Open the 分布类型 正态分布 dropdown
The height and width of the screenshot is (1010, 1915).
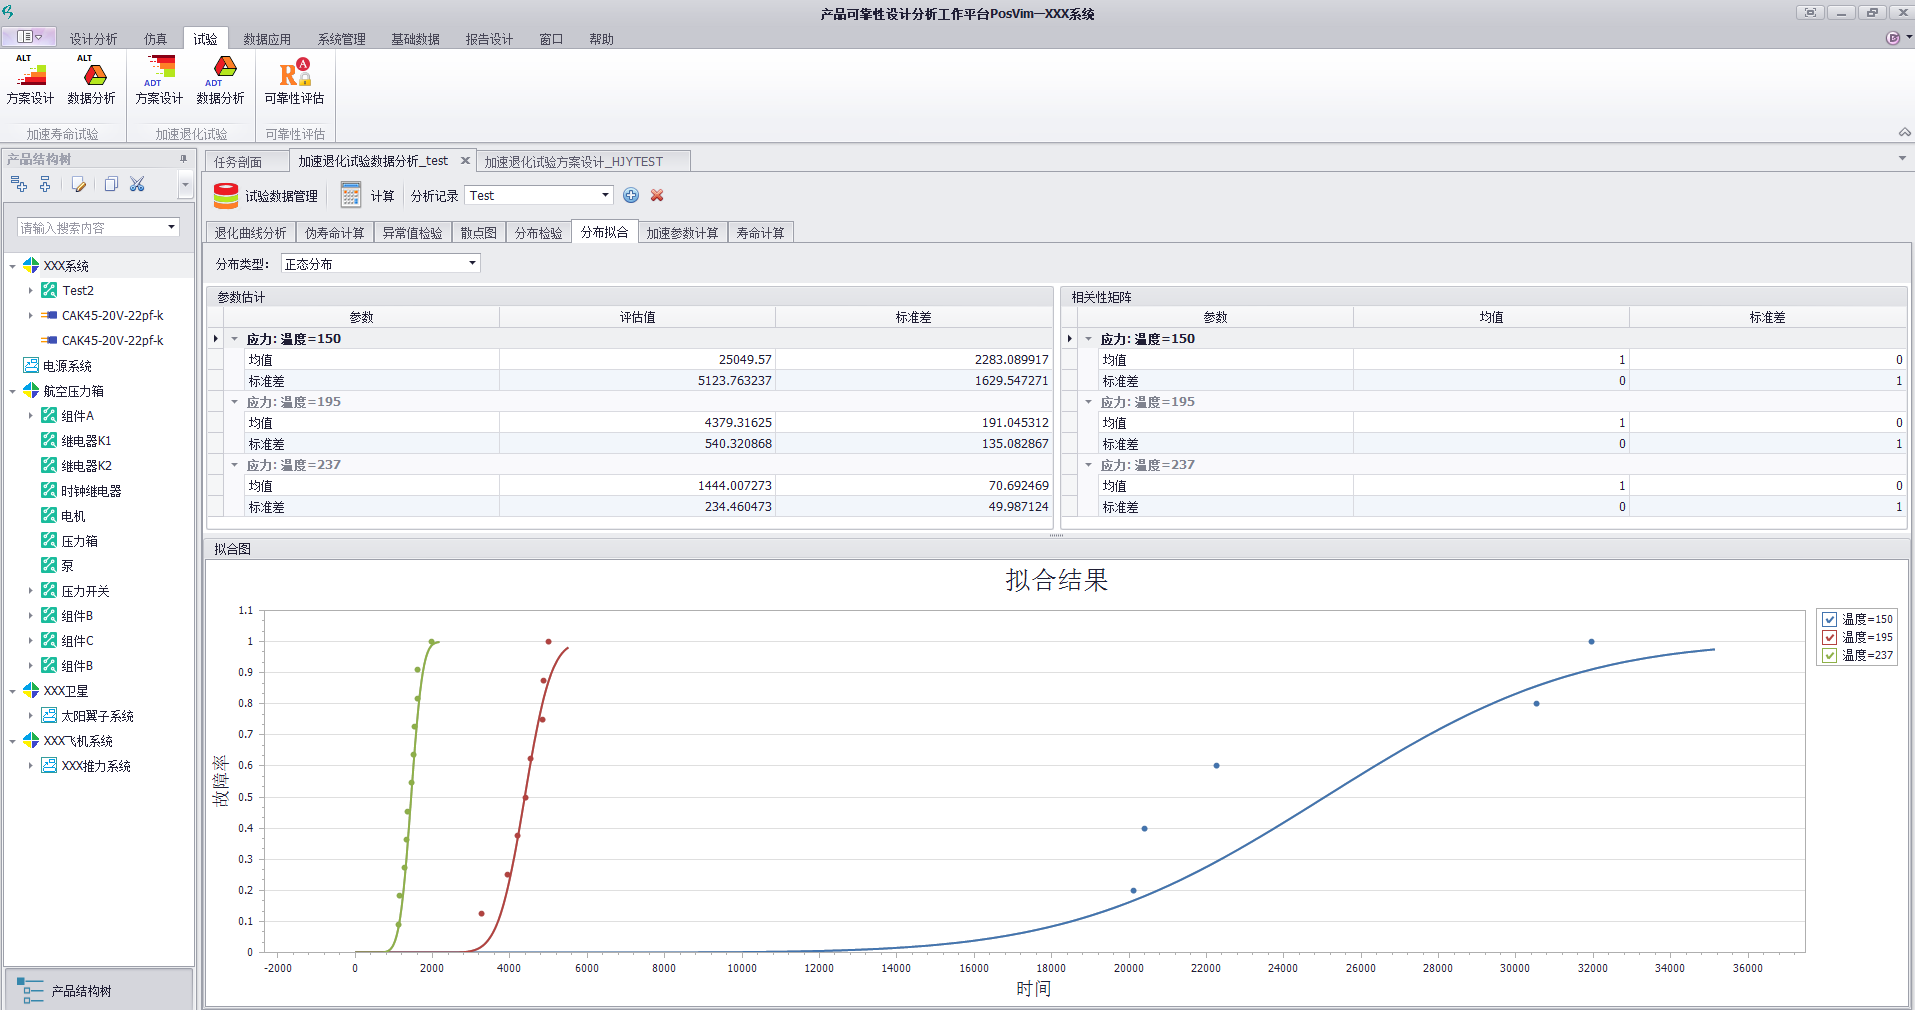(472, 263)
